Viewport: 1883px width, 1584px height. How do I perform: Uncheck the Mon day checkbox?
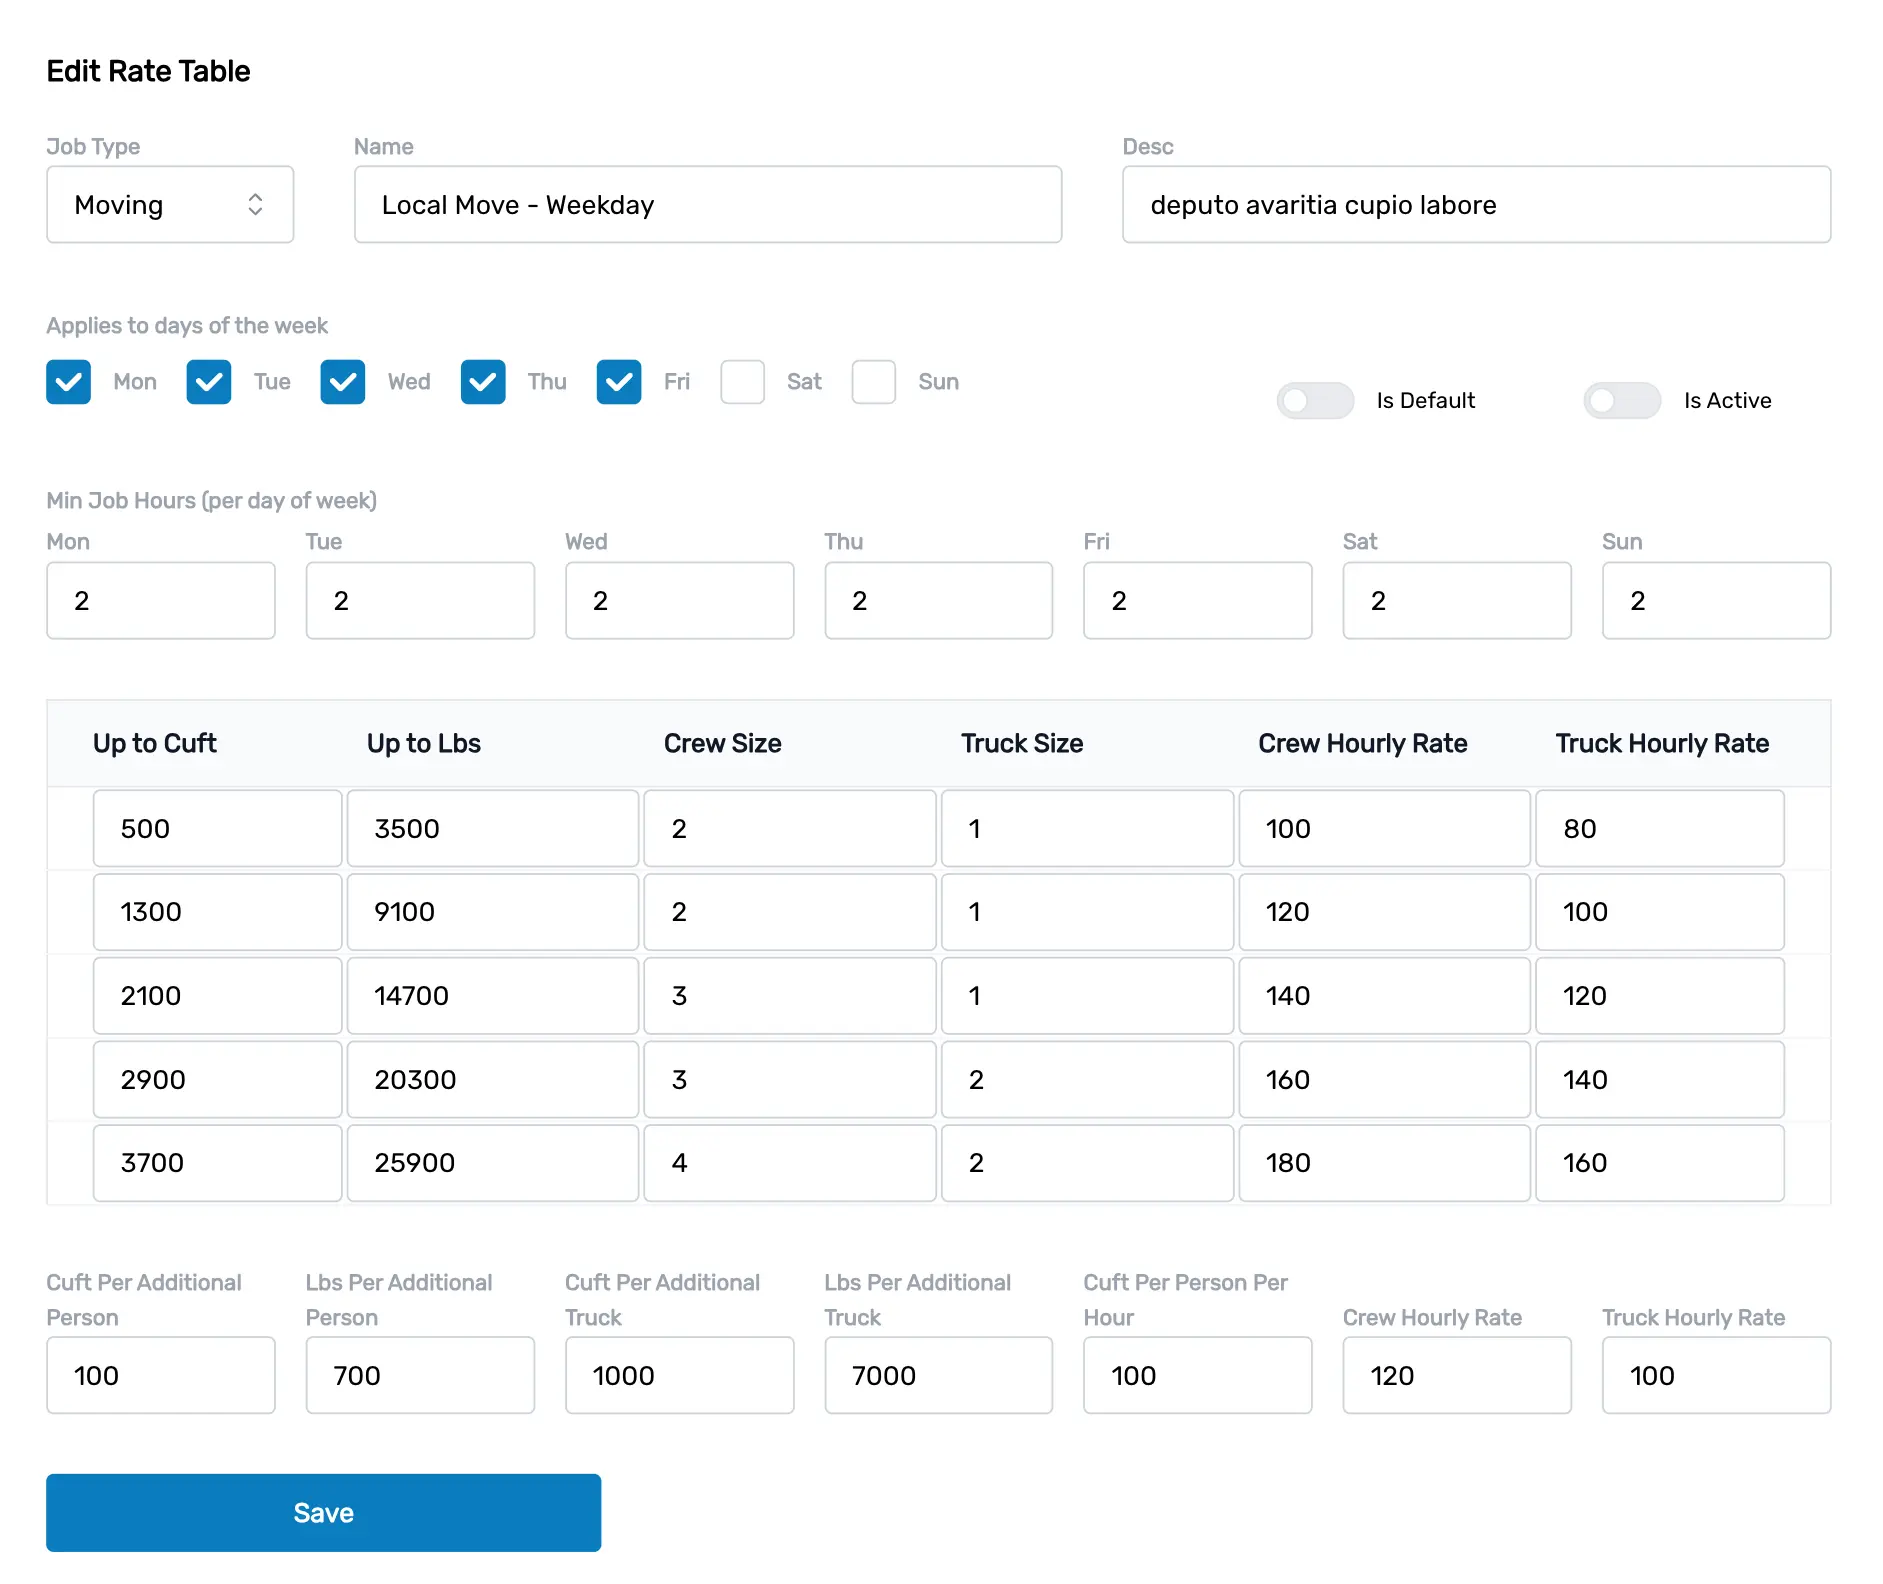(x=68, y=382)
